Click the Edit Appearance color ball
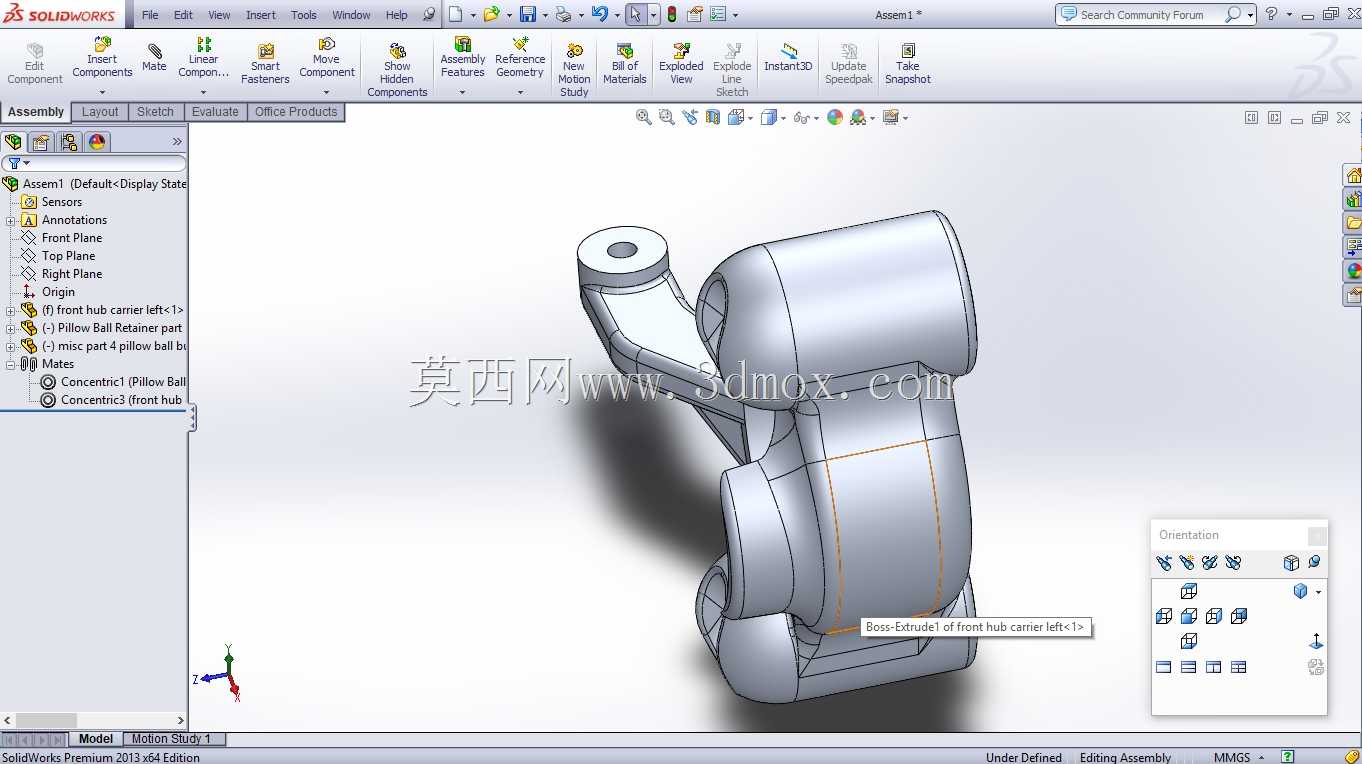The height and width of the screenshot is (764, 1362). click(x=835, y=117)
